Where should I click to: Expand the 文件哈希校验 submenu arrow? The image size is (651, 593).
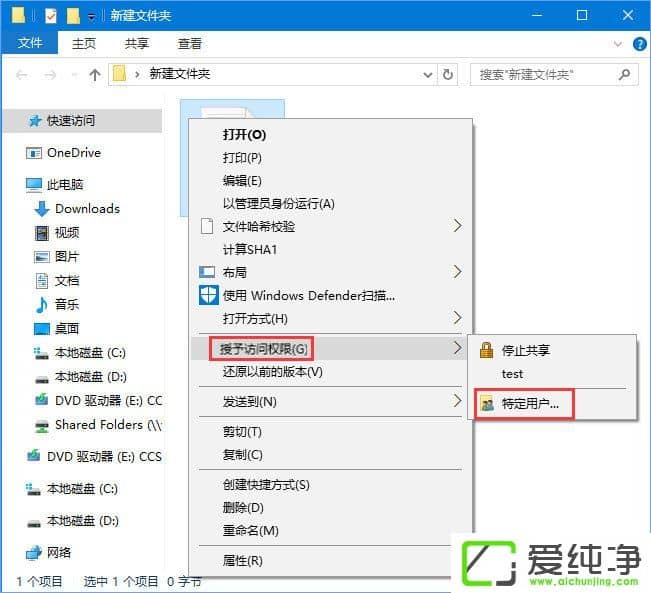457,226
